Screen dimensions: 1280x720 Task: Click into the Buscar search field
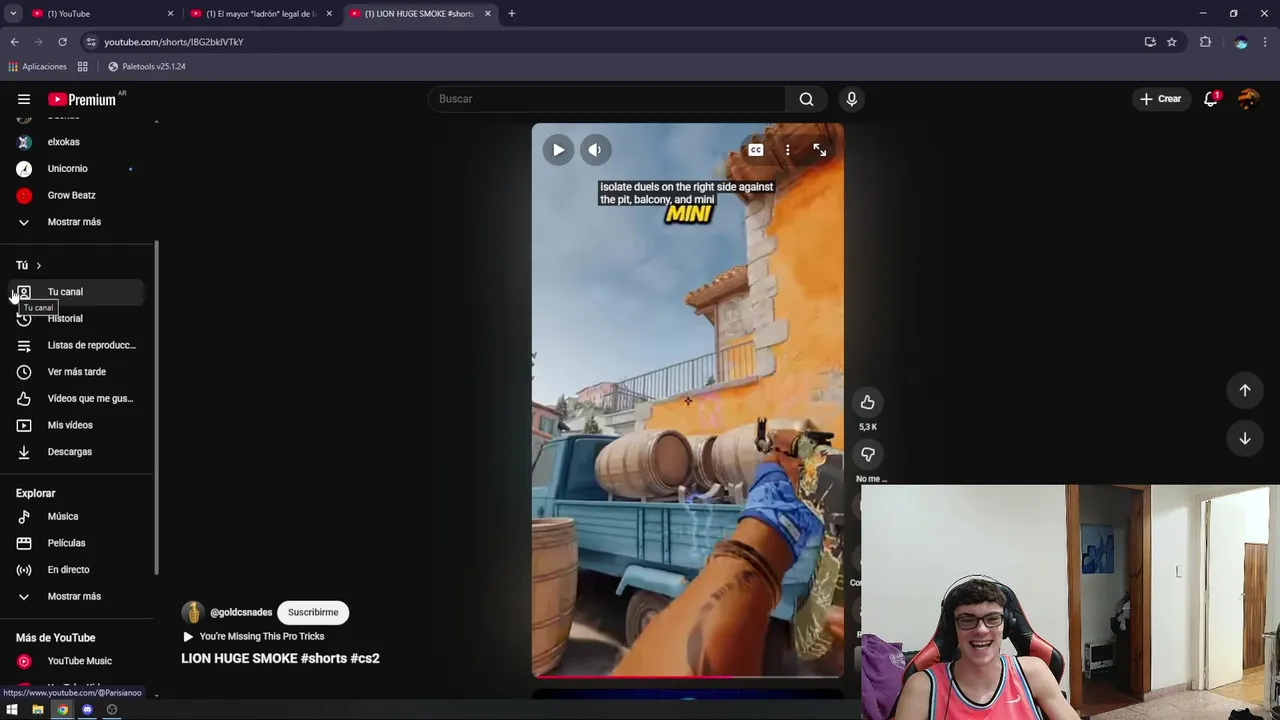(607, 99)
